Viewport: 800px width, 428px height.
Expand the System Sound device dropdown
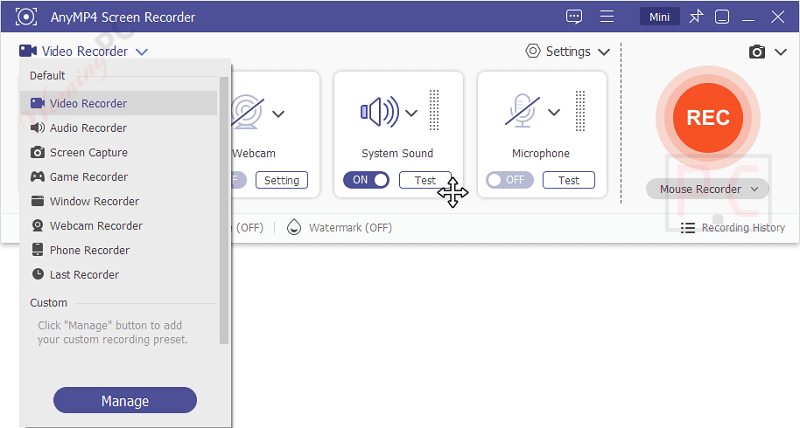click(411, 113)
